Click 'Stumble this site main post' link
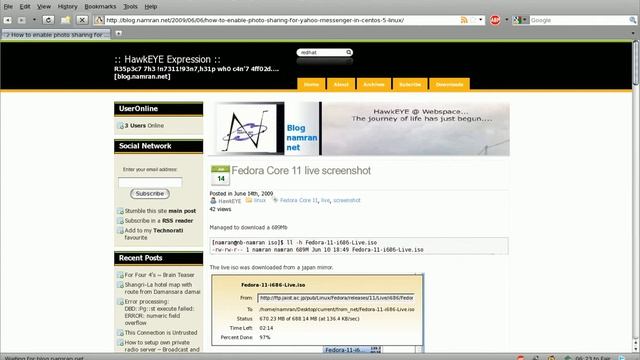640x360 pixels. click(160, 211)
